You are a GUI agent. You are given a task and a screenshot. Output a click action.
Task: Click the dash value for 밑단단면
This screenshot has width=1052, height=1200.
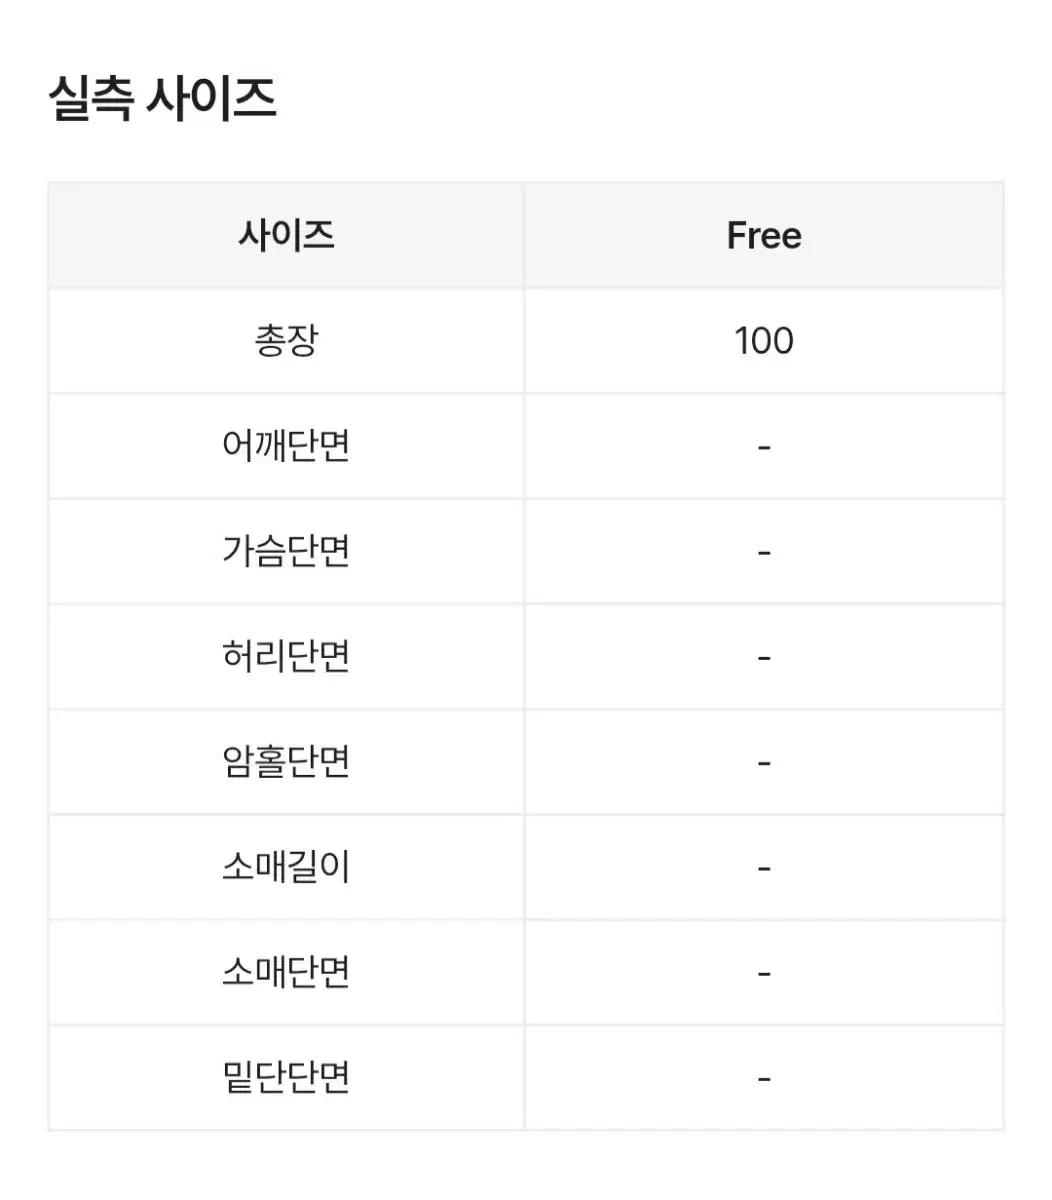764,1078
